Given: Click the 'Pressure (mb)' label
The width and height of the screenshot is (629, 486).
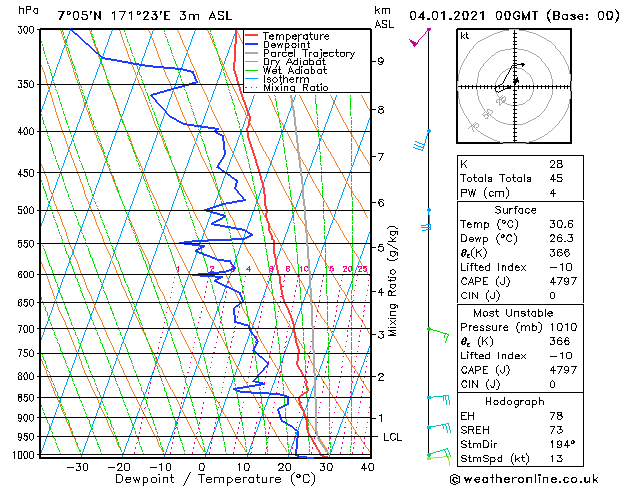Looking at the screenshot, I should pos(503,327).
